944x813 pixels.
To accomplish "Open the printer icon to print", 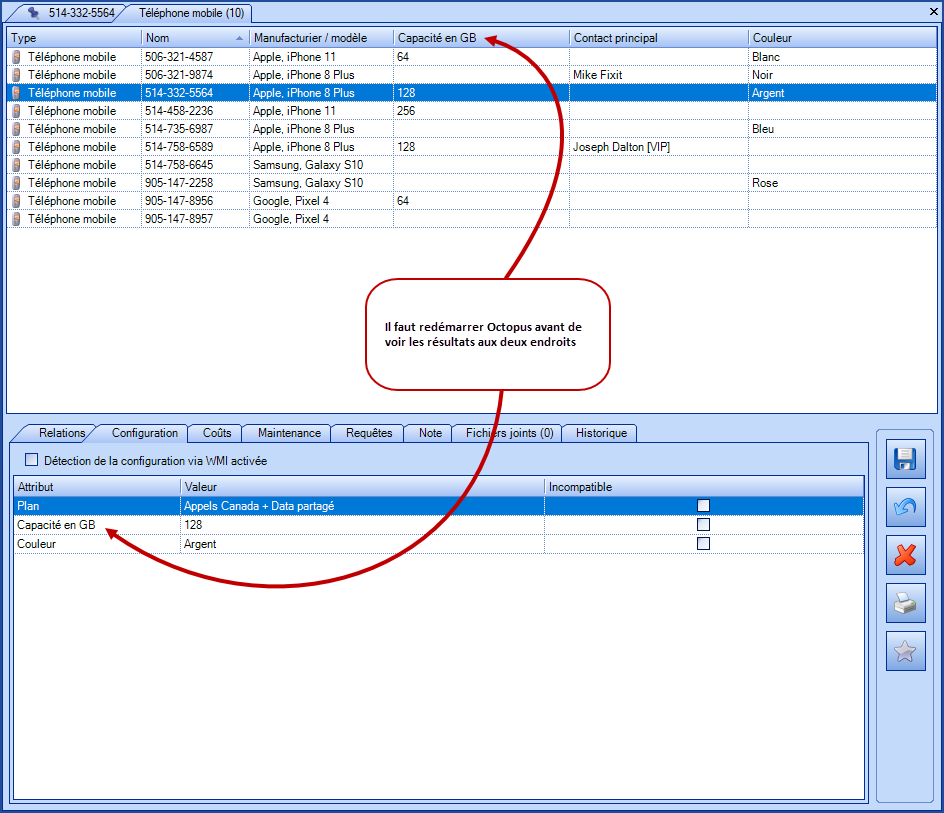I will click(x=905, y=603).
